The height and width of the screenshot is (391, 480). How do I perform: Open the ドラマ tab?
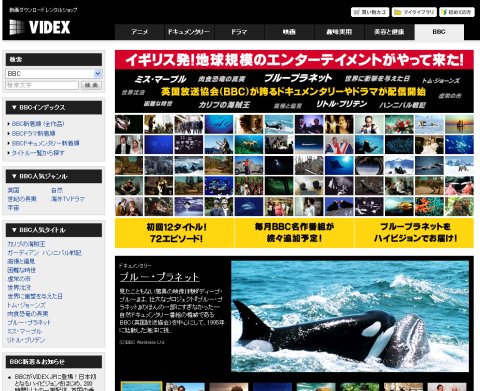[x=239, y=32]
